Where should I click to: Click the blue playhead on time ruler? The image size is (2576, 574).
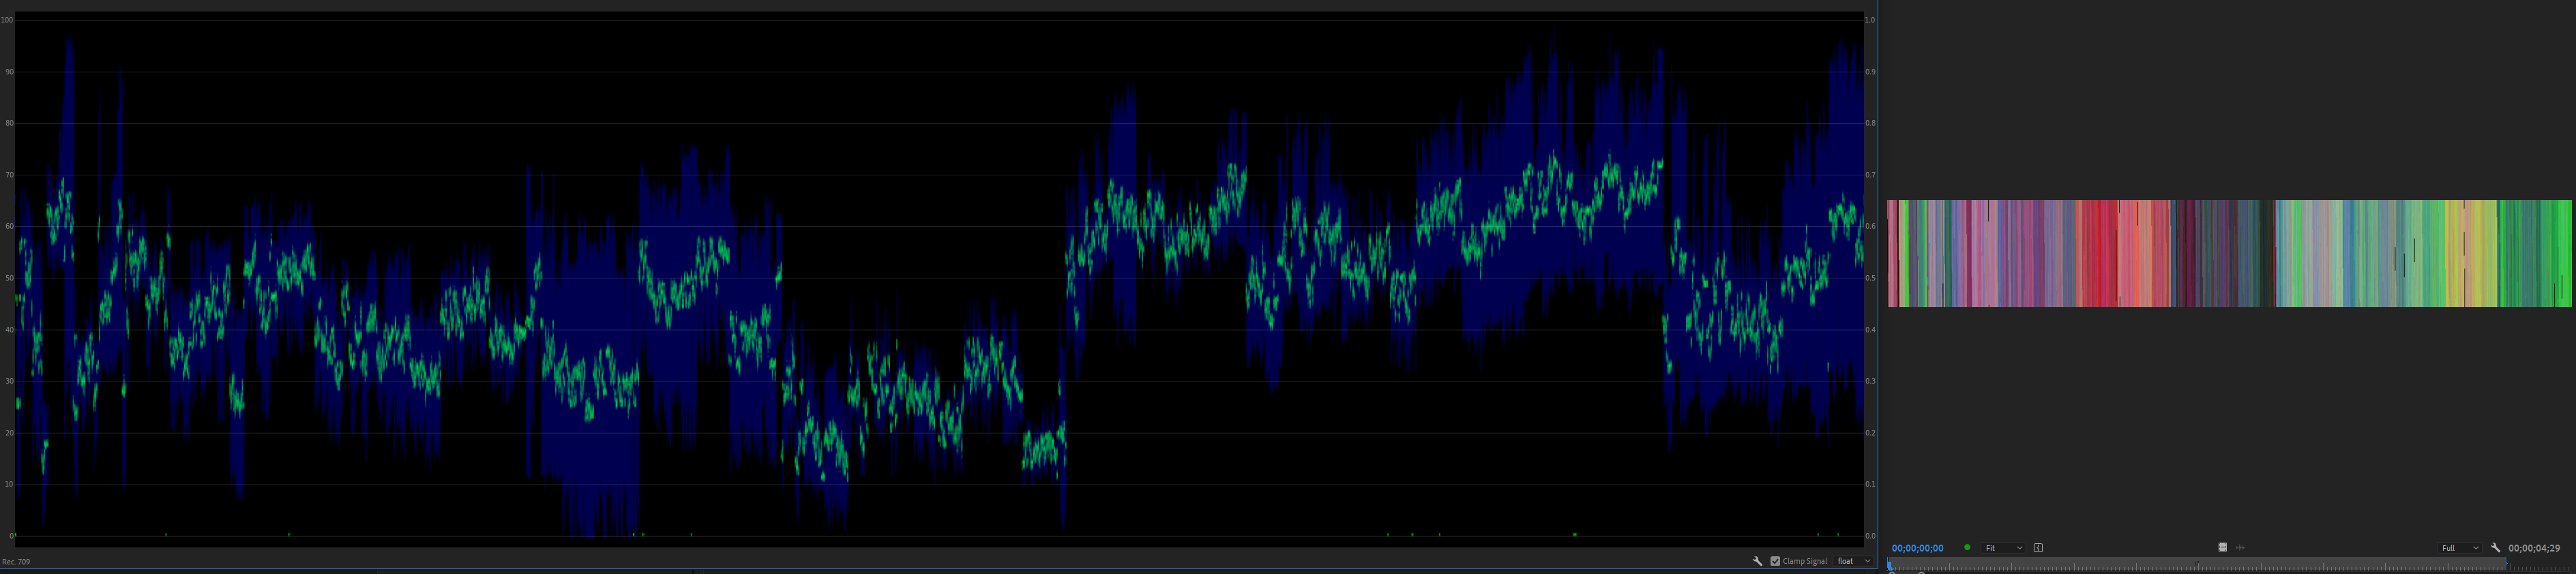coord(1890,565)
